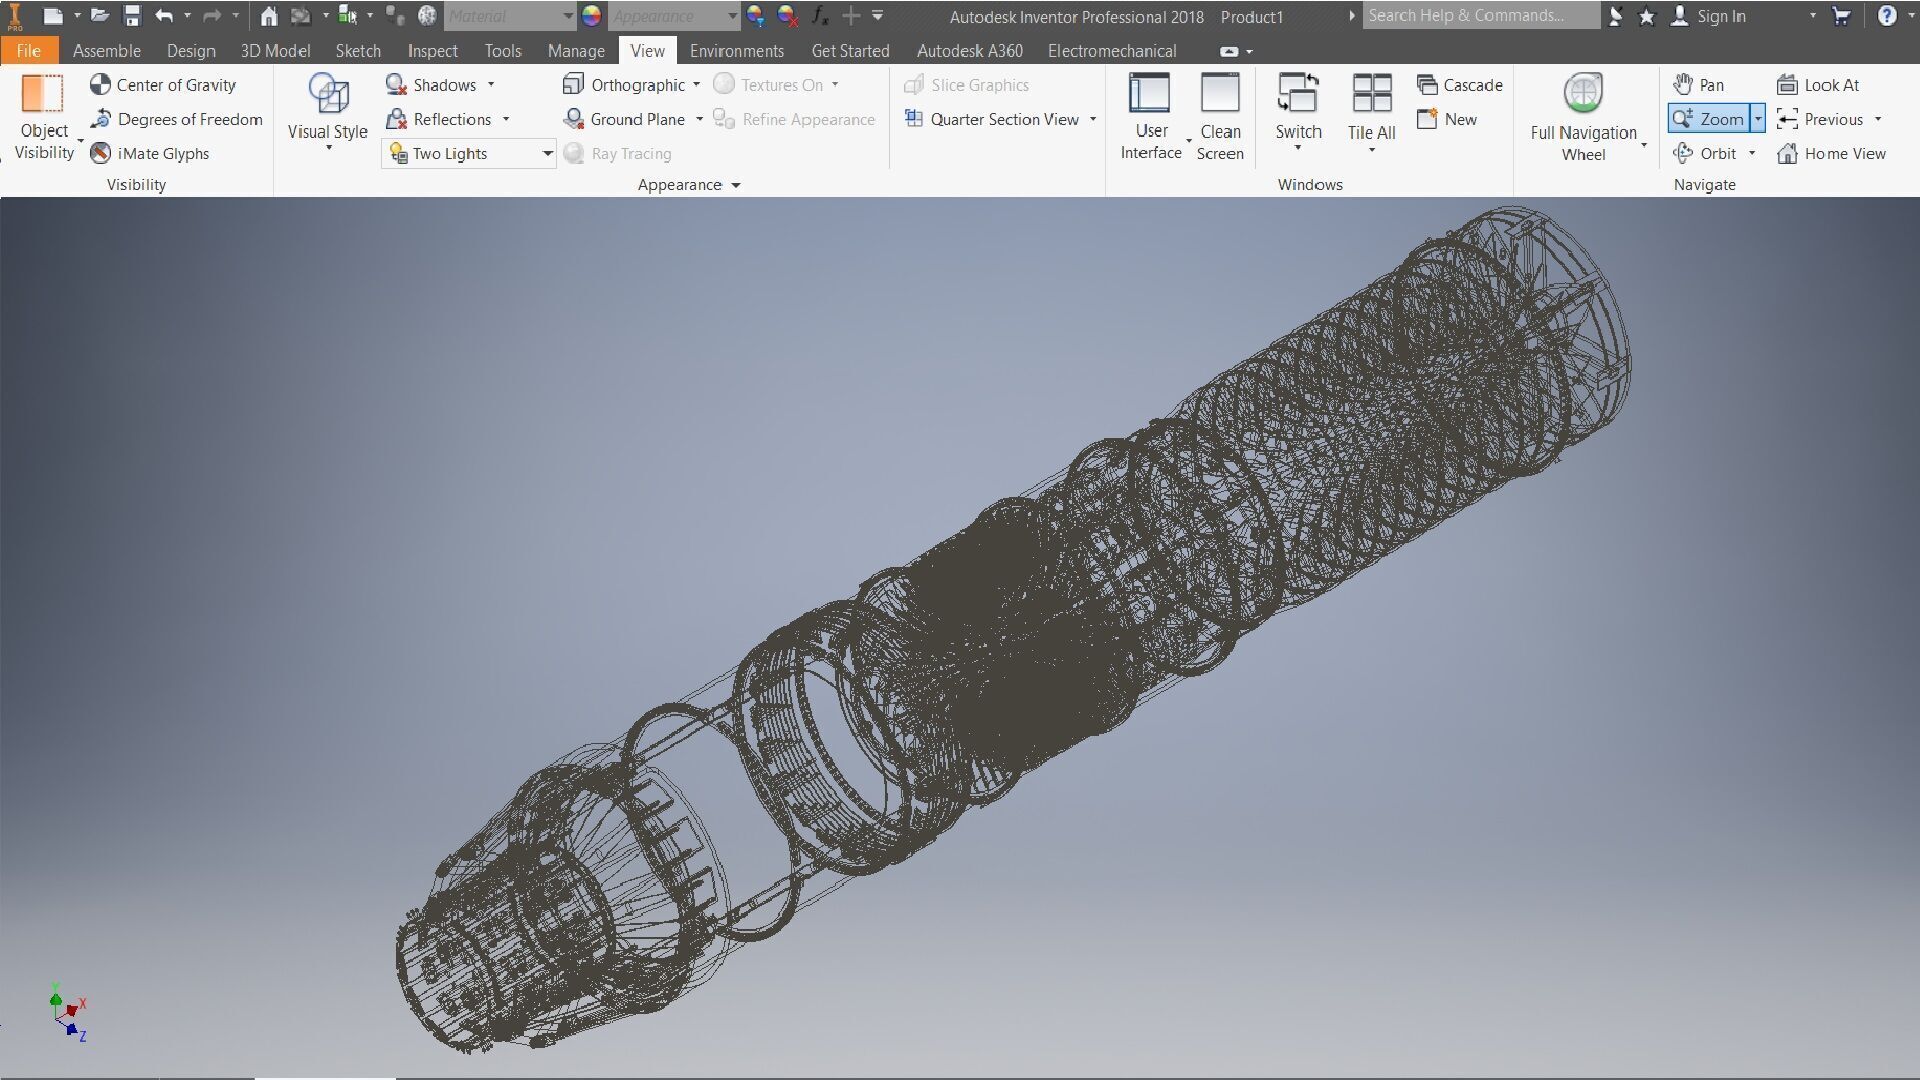This screenshot has height=1080, width=1920.
Task: Toggle the Ground Plane display
Action: tap(624, 119)
